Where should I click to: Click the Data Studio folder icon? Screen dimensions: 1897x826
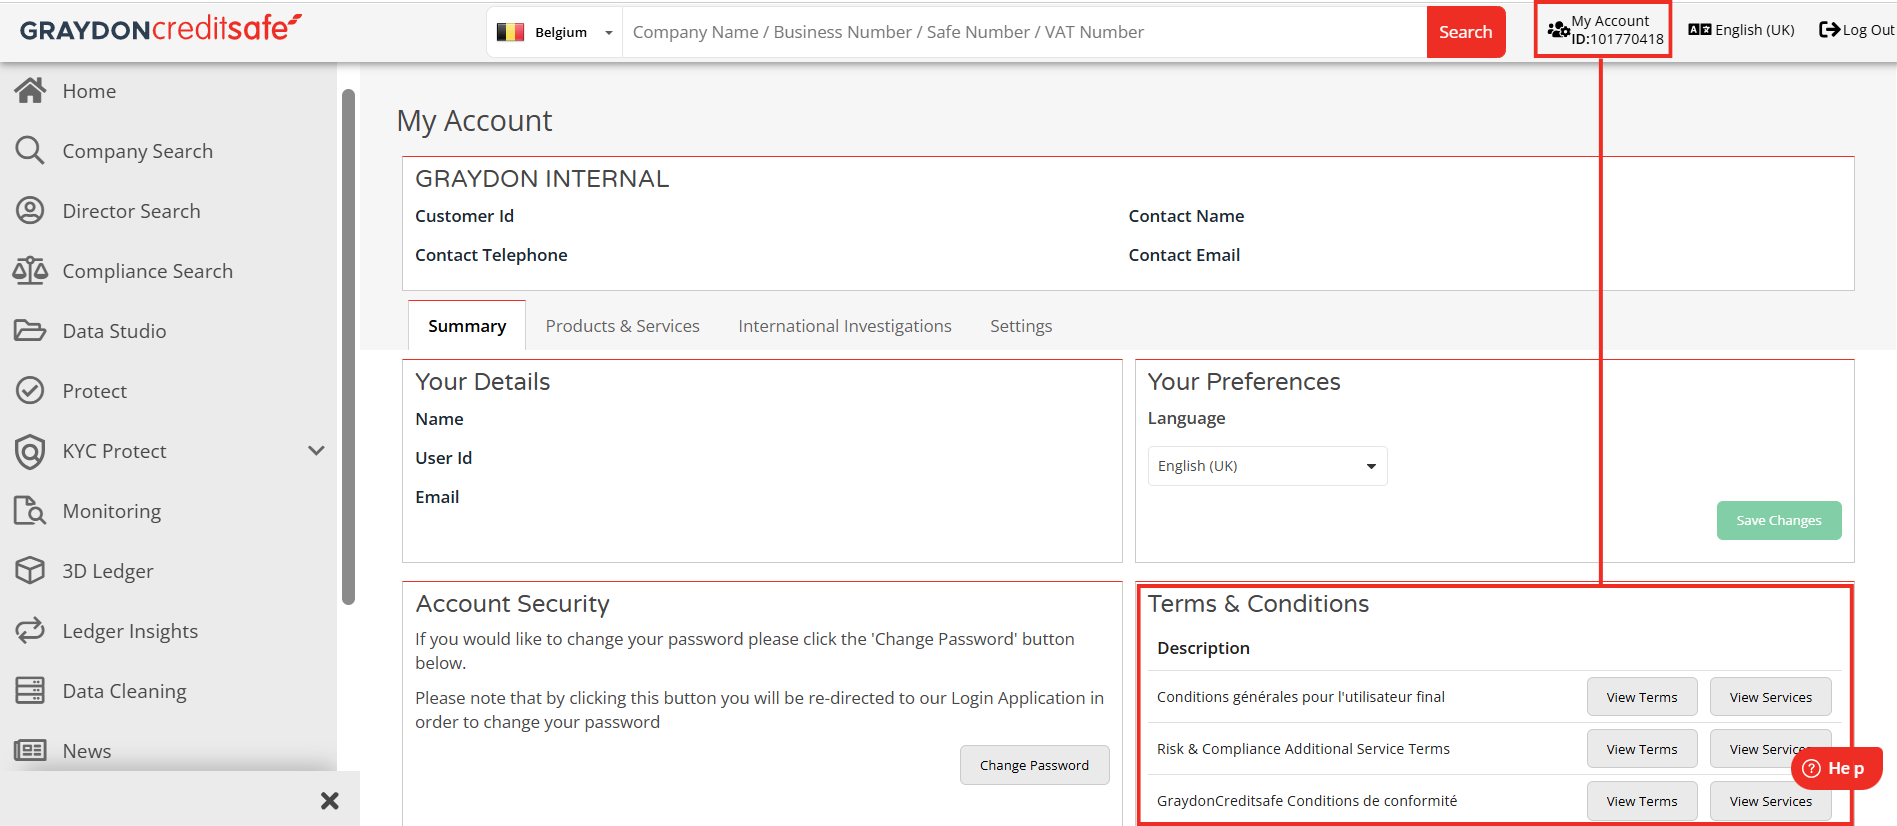click(x=30, y=331)
